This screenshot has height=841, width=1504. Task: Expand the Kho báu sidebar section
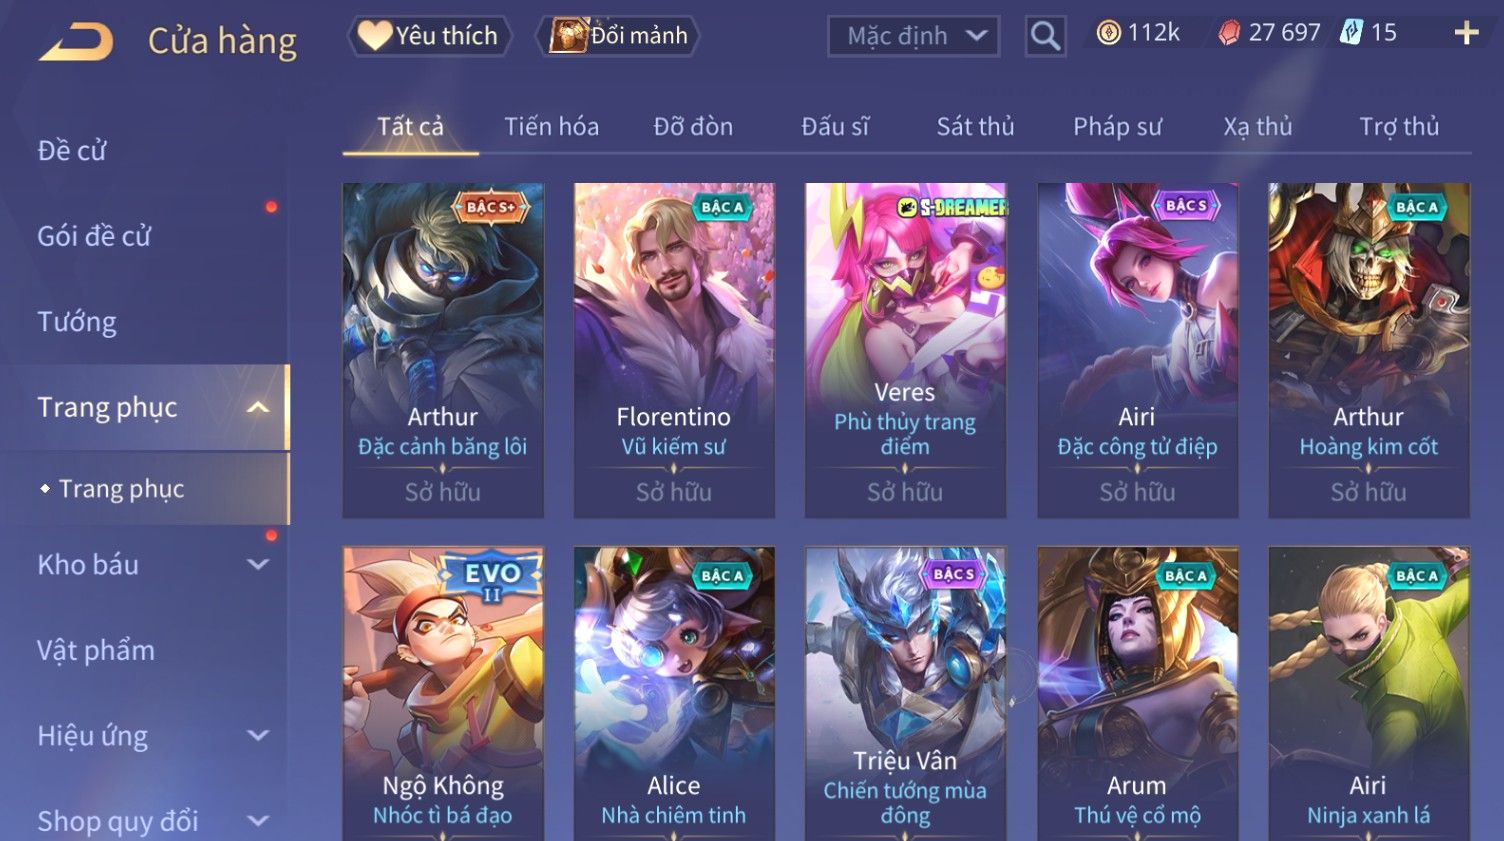(x=258, y=564)
